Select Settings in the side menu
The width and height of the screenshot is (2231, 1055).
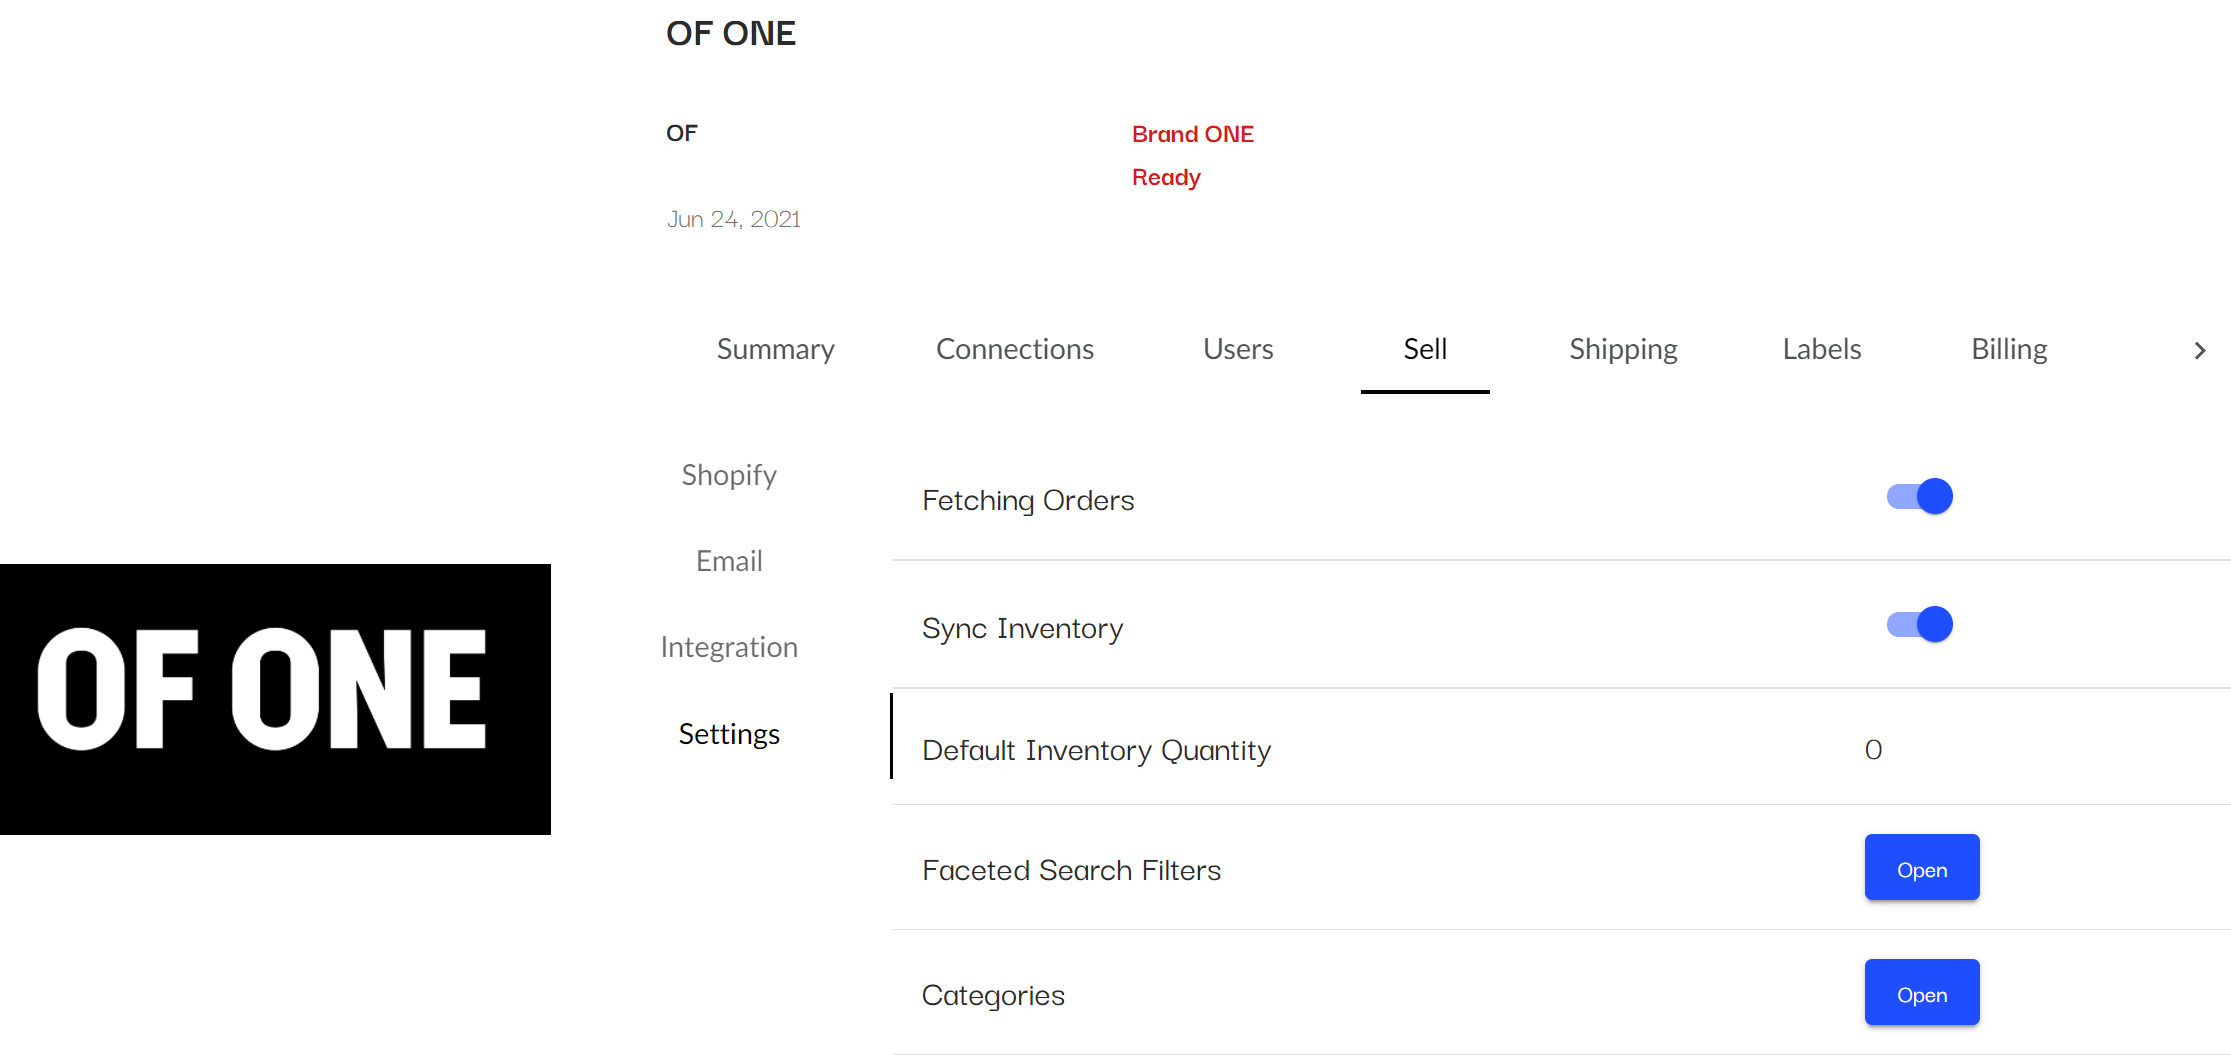(729, 734)
